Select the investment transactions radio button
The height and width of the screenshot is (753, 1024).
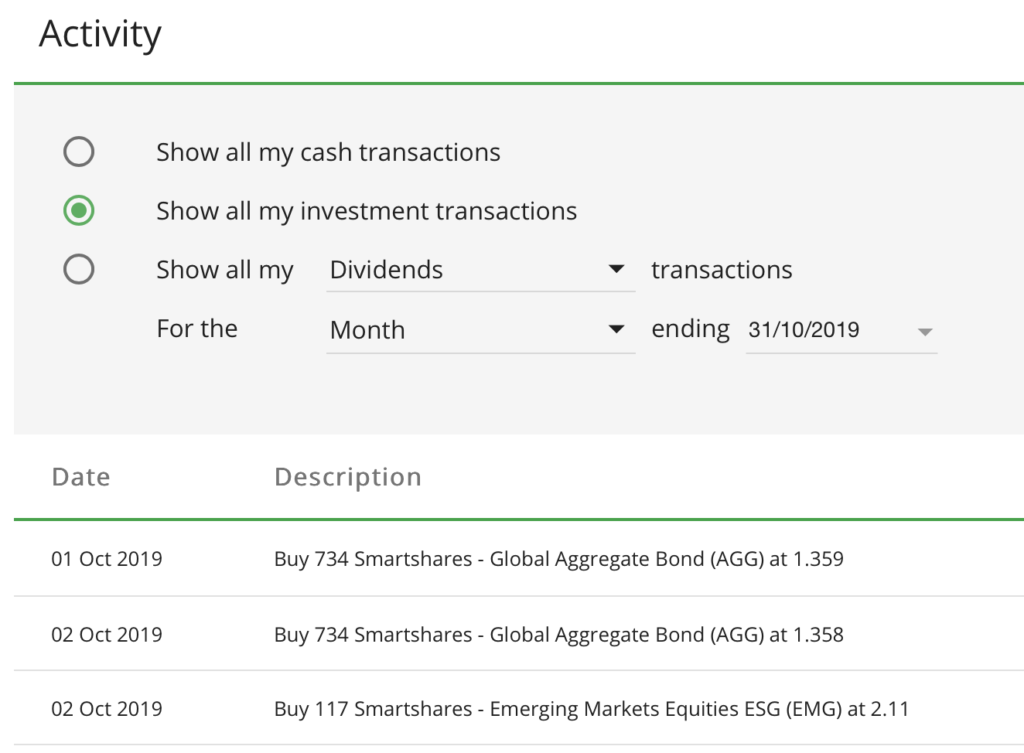[x=78, y=211]
